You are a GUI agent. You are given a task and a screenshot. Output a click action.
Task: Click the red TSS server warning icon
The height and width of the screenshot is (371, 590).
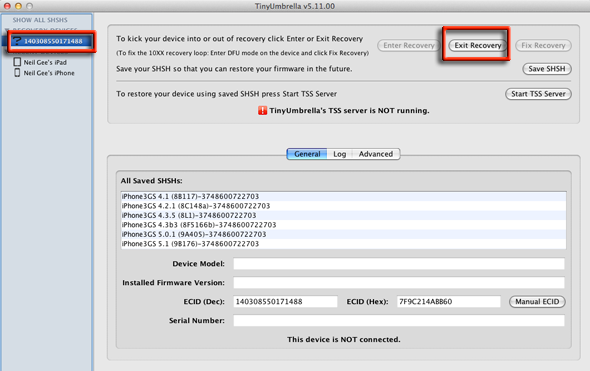coord(262,111)
